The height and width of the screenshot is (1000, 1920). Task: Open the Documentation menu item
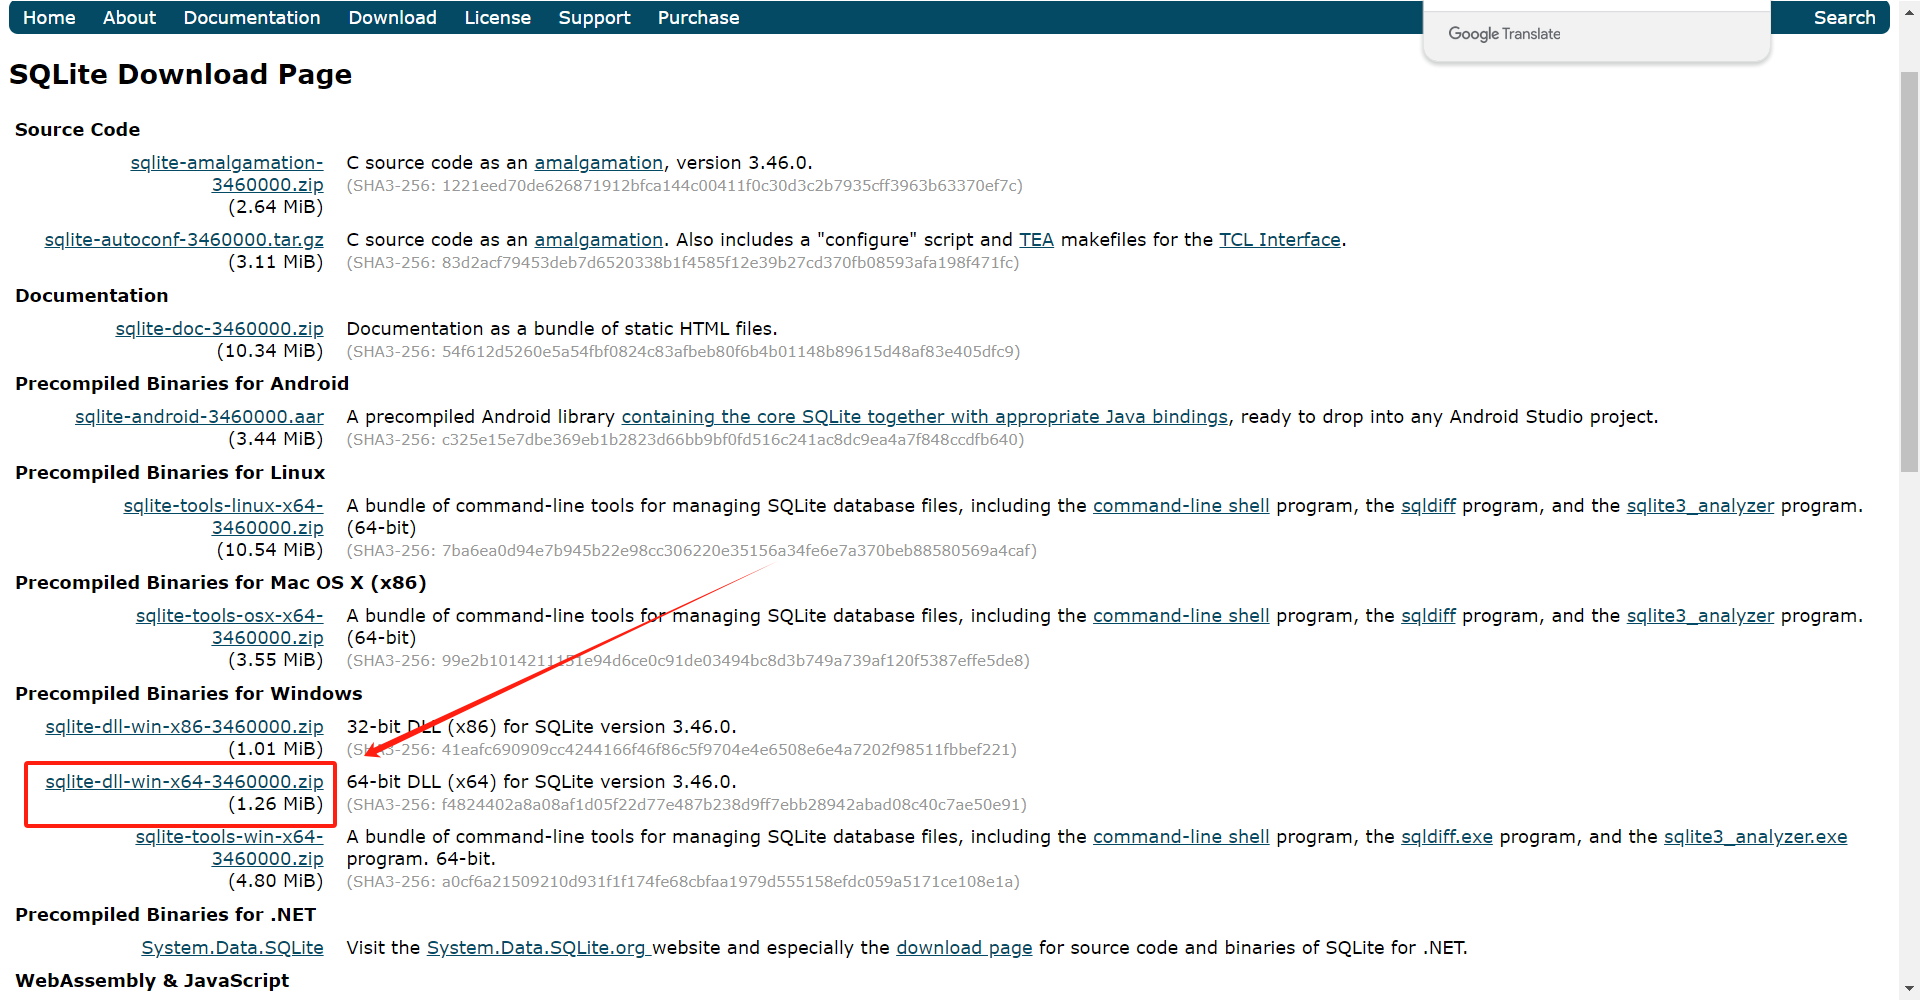(251, 18)
